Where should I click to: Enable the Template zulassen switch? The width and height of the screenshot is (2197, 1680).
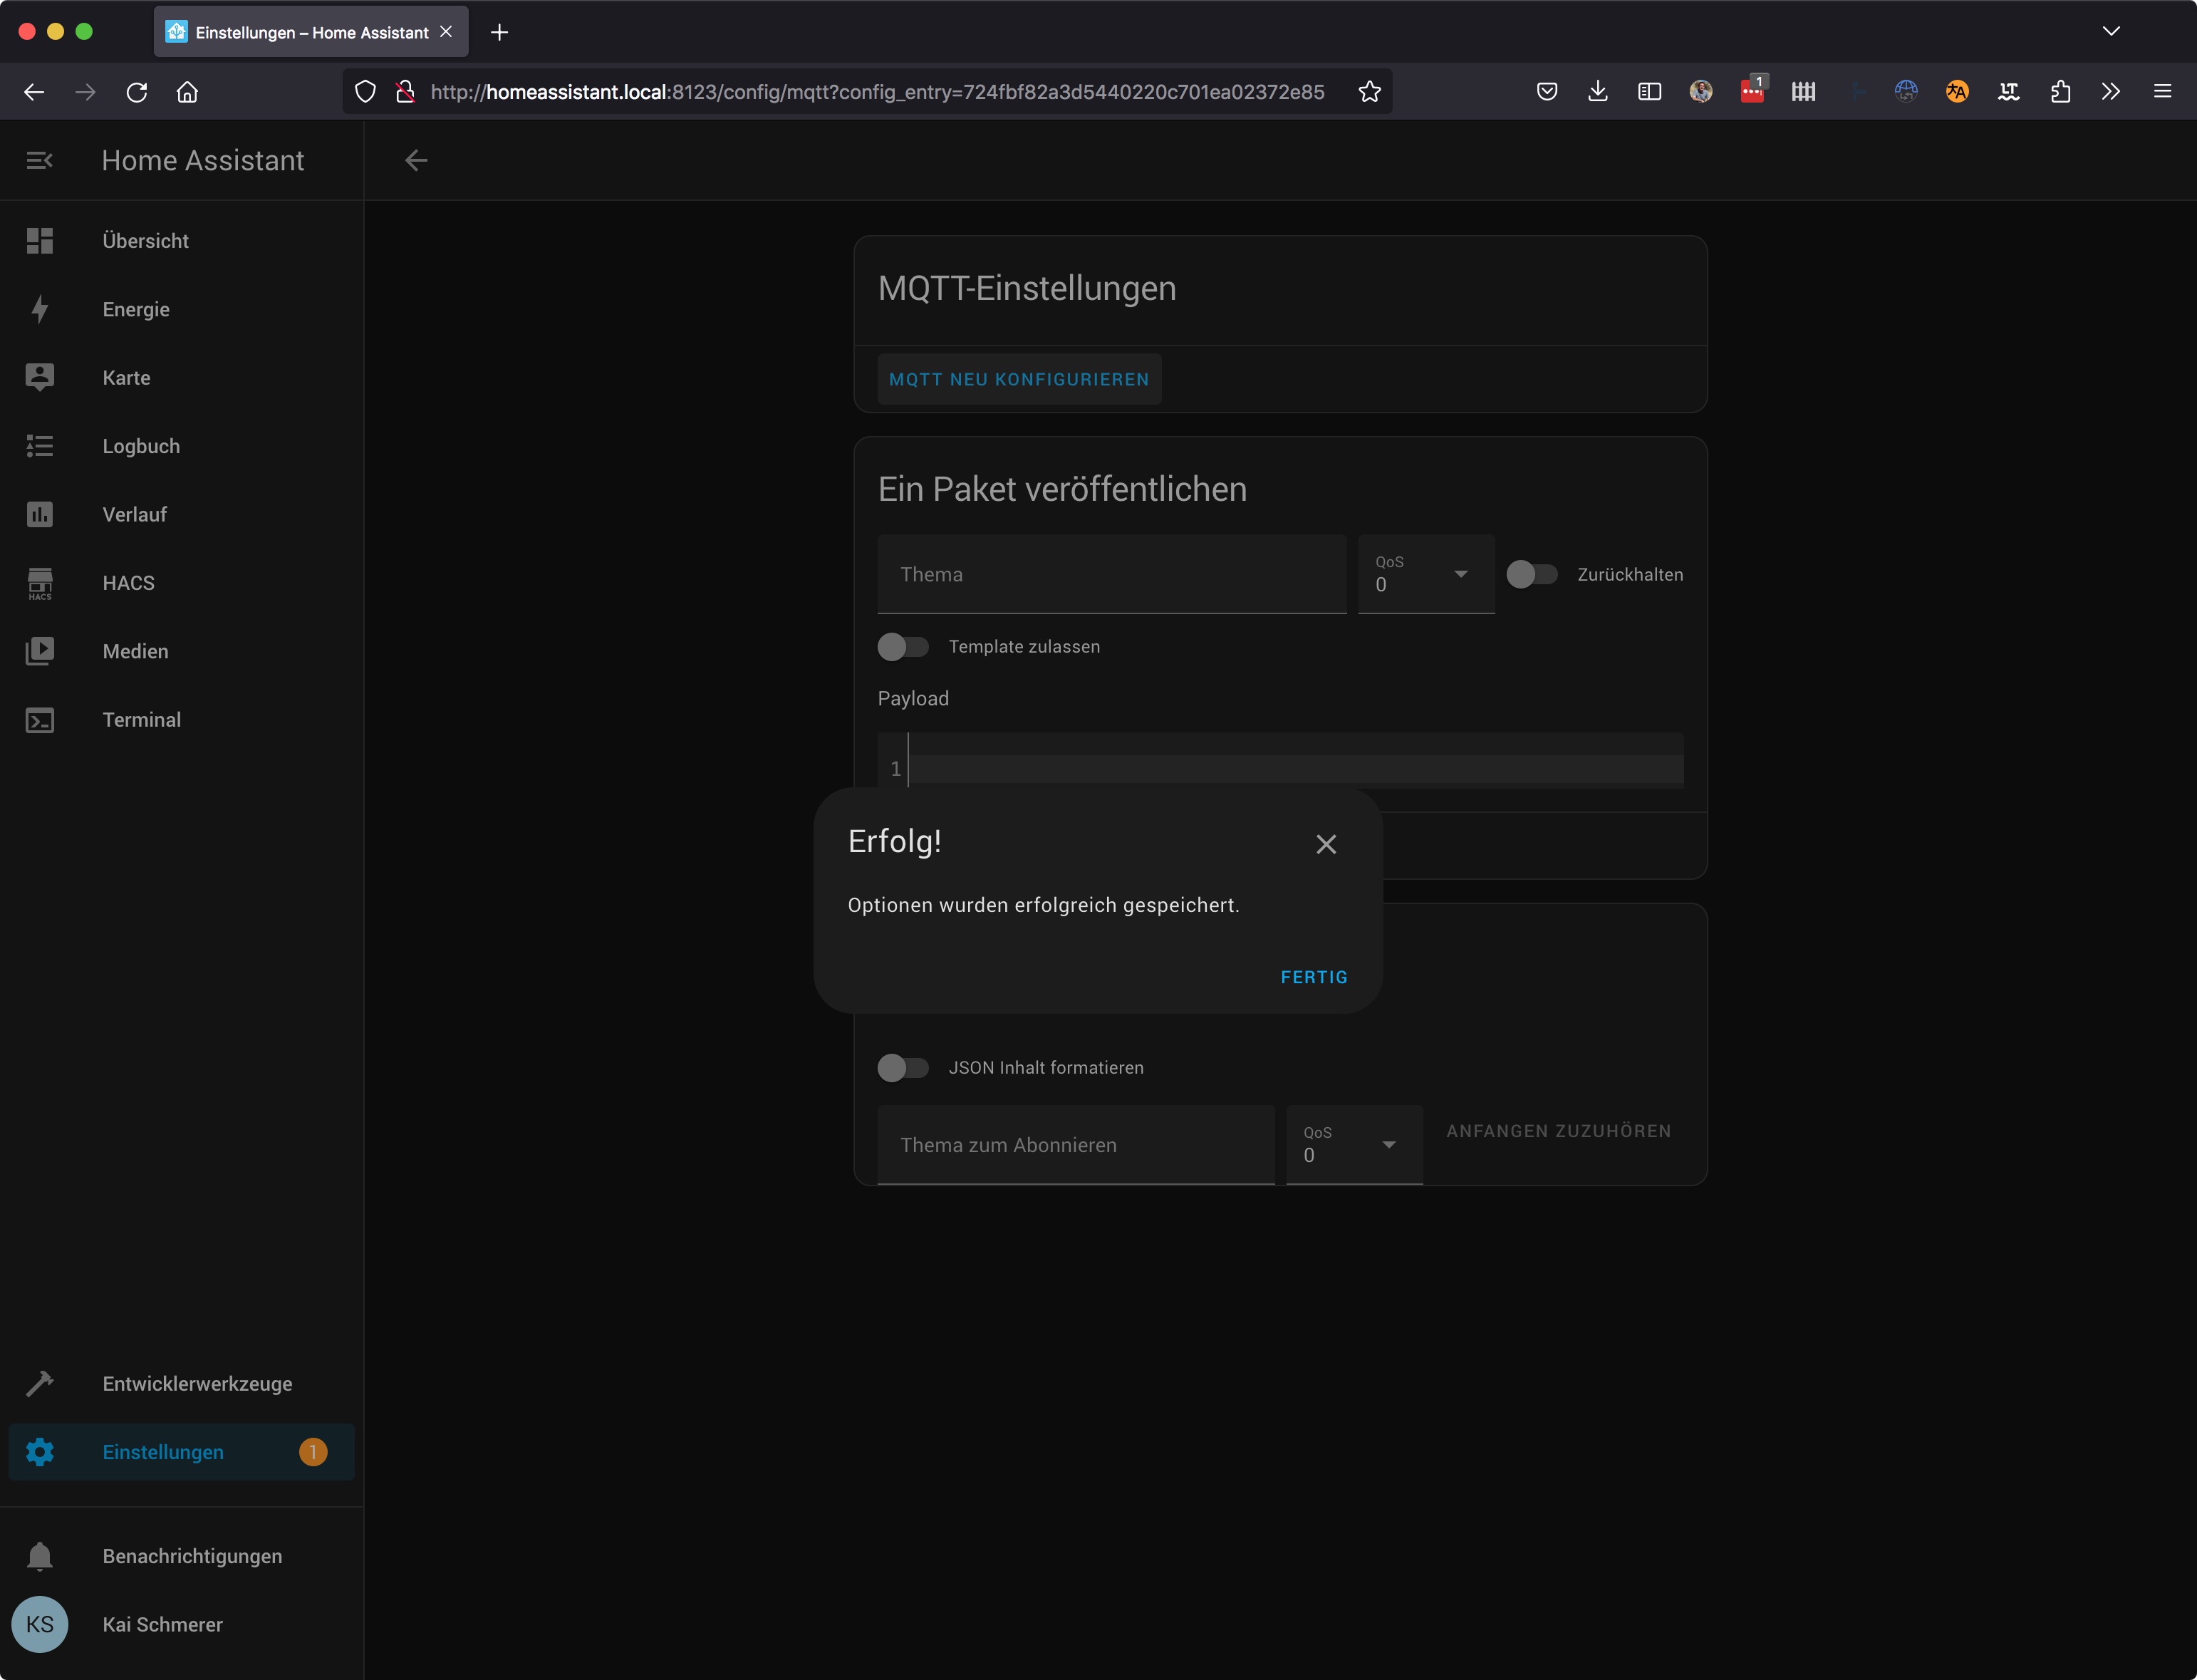[903, 647]
